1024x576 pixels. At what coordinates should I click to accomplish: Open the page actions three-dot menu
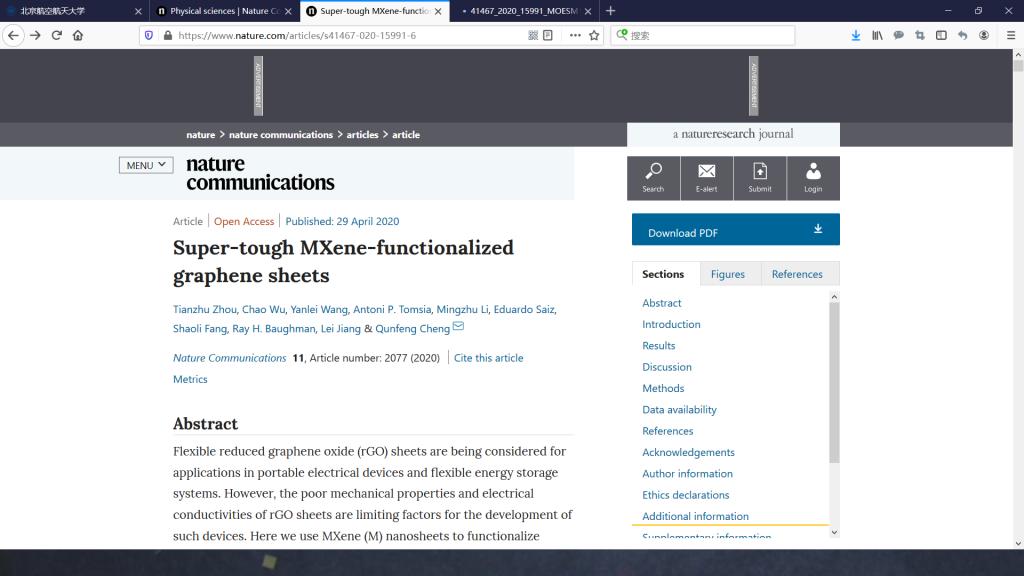(575, 35)
